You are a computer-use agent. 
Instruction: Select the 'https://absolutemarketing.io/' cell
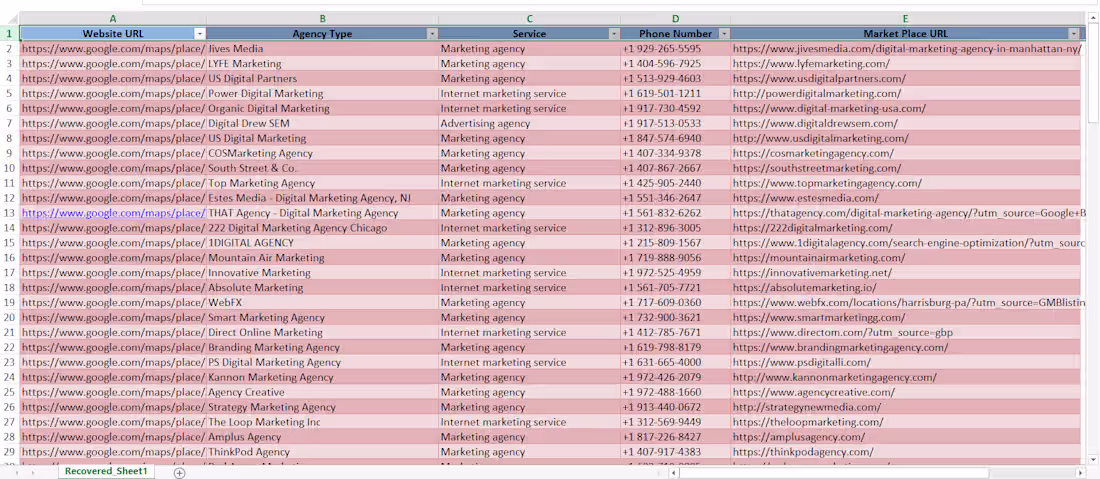[x=905, y=288]
